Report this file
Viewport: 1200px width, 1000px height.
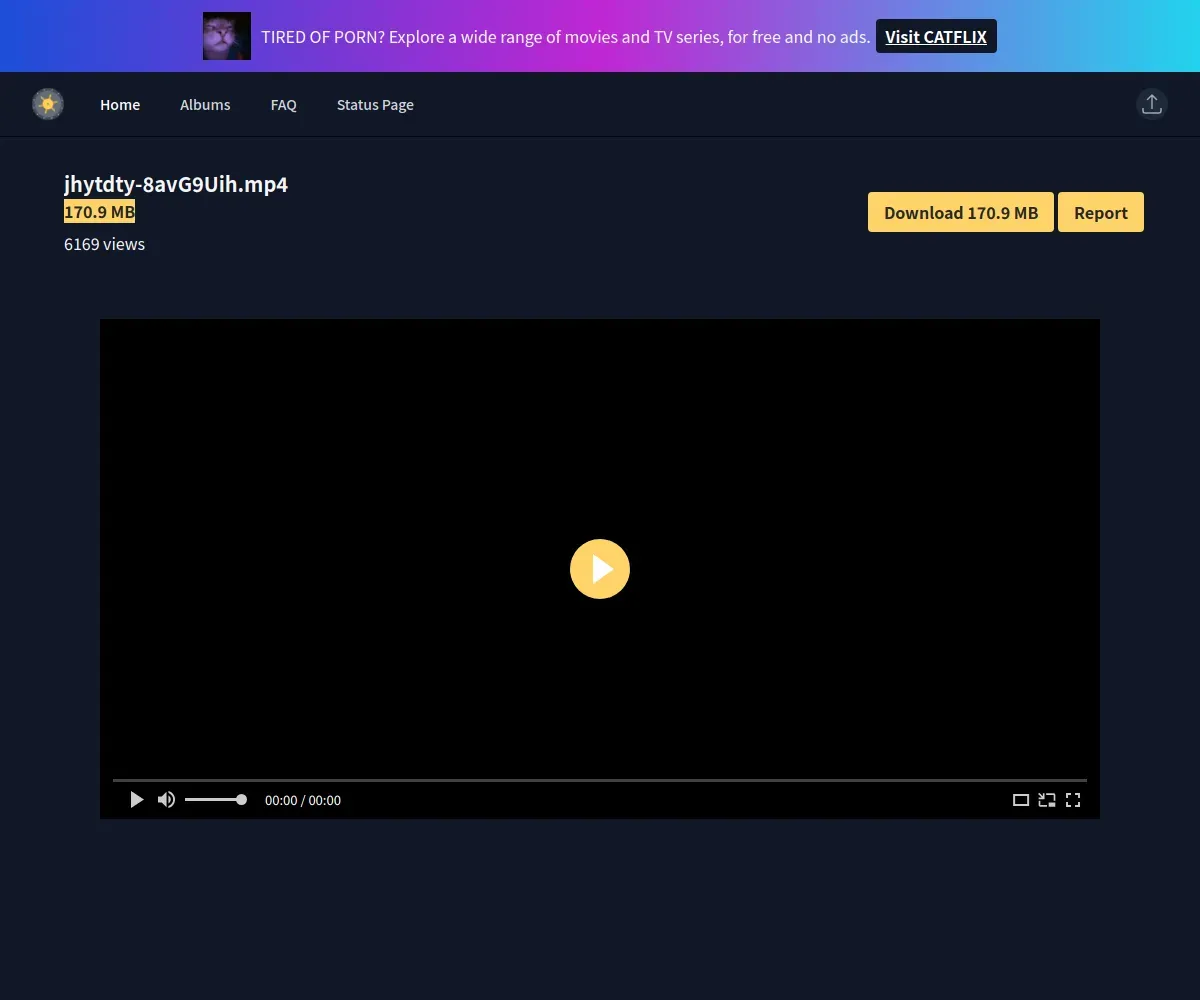1101,212
